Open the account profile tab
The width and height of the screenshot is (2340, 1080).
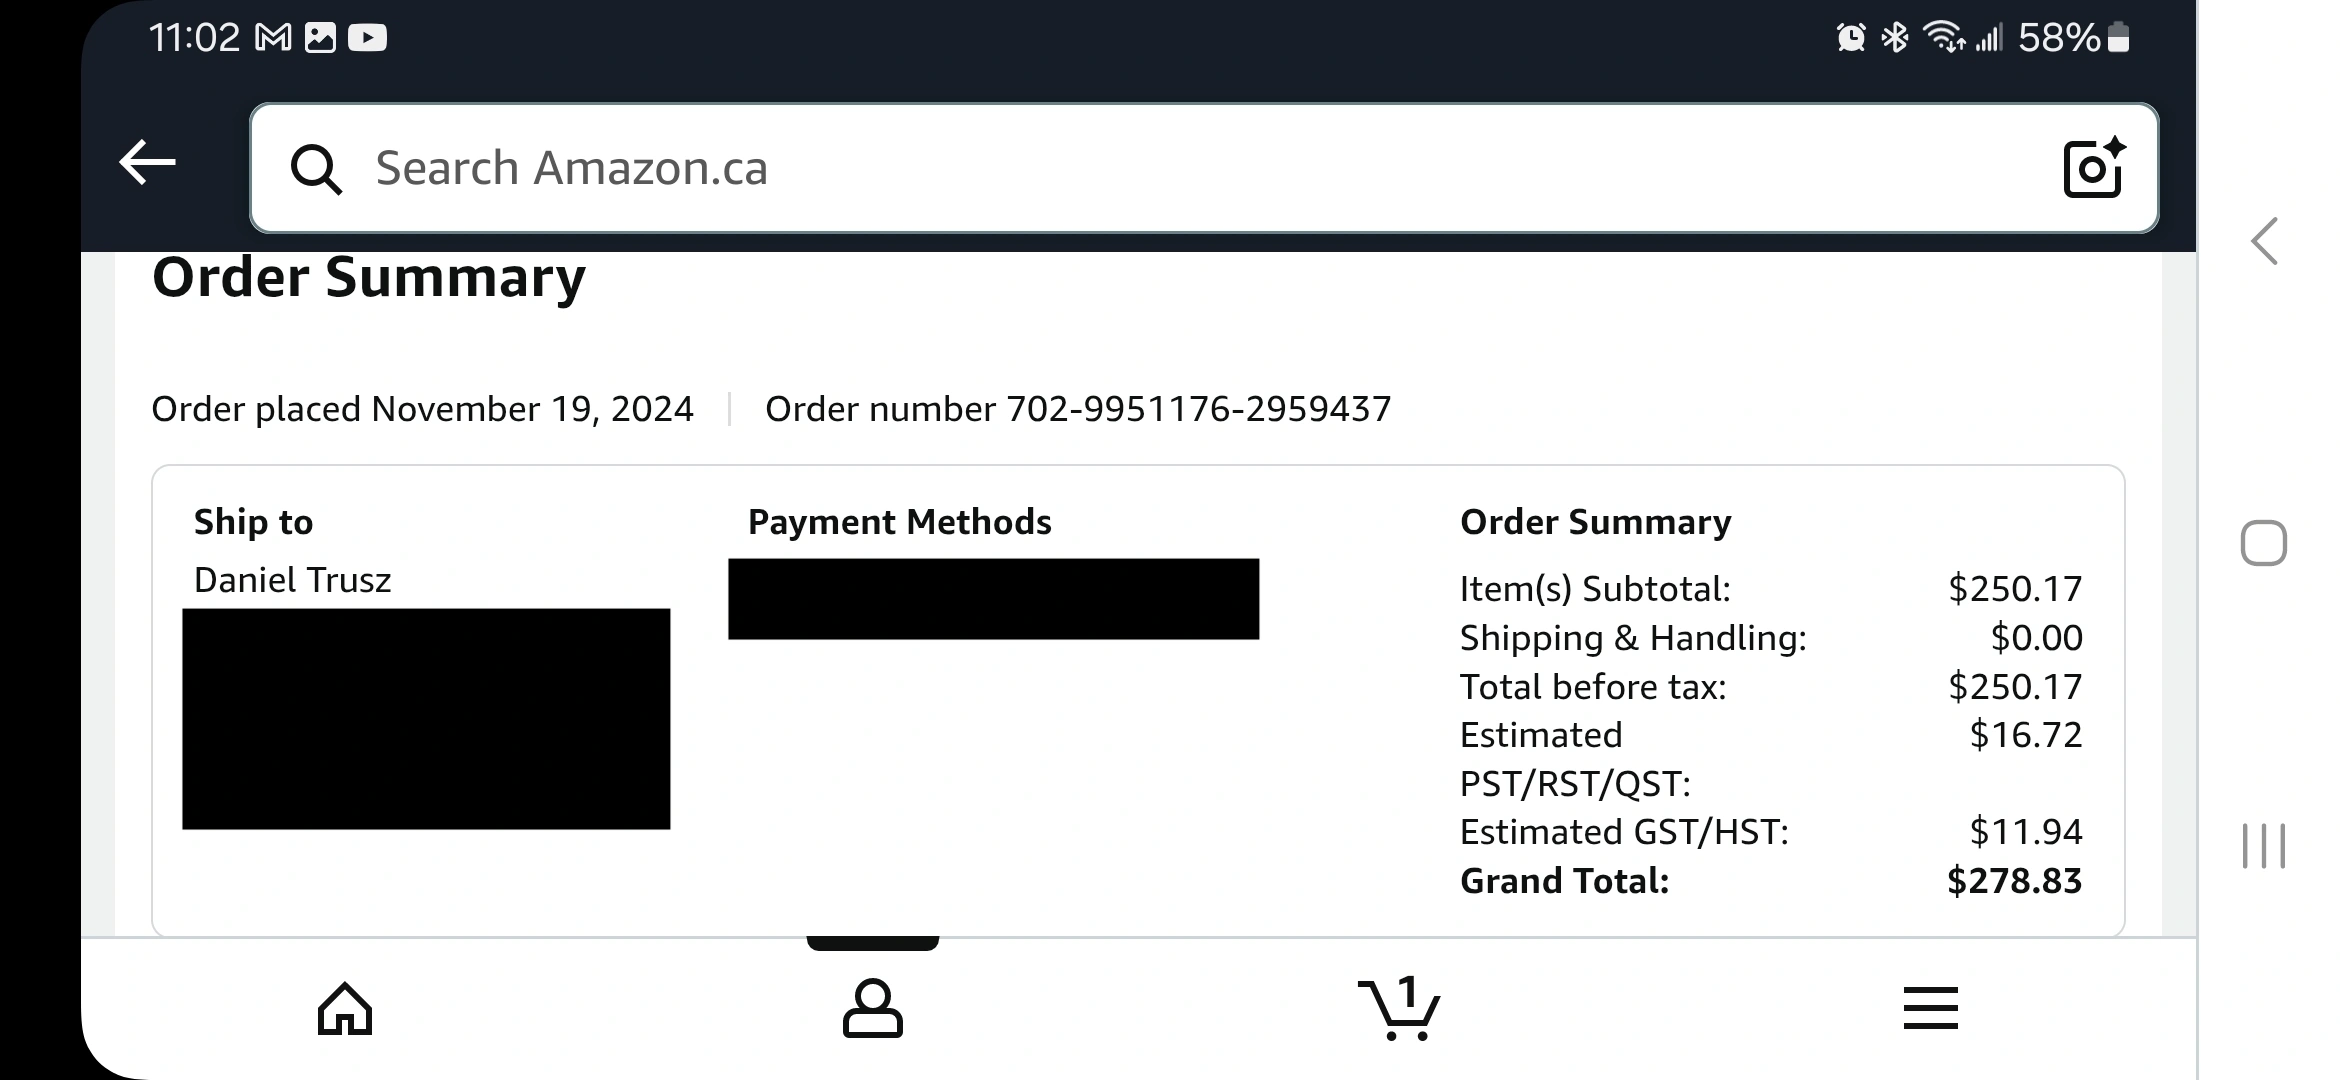(872, 1008)
